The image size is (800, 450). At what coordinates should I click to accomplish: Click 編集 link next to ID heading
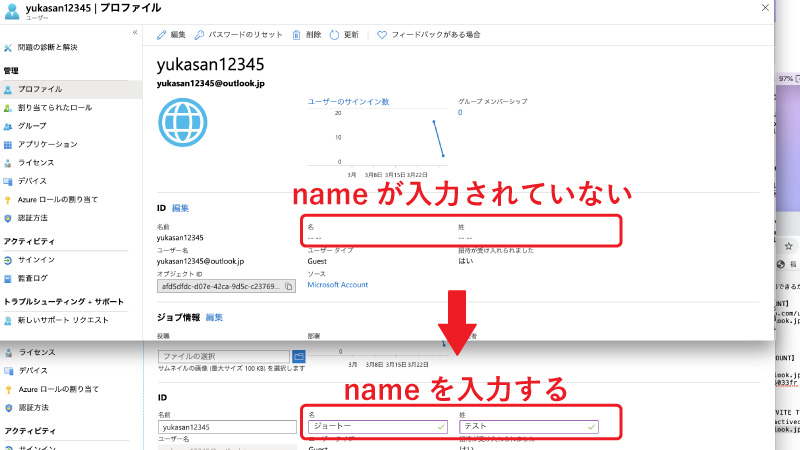coord(180,208)
